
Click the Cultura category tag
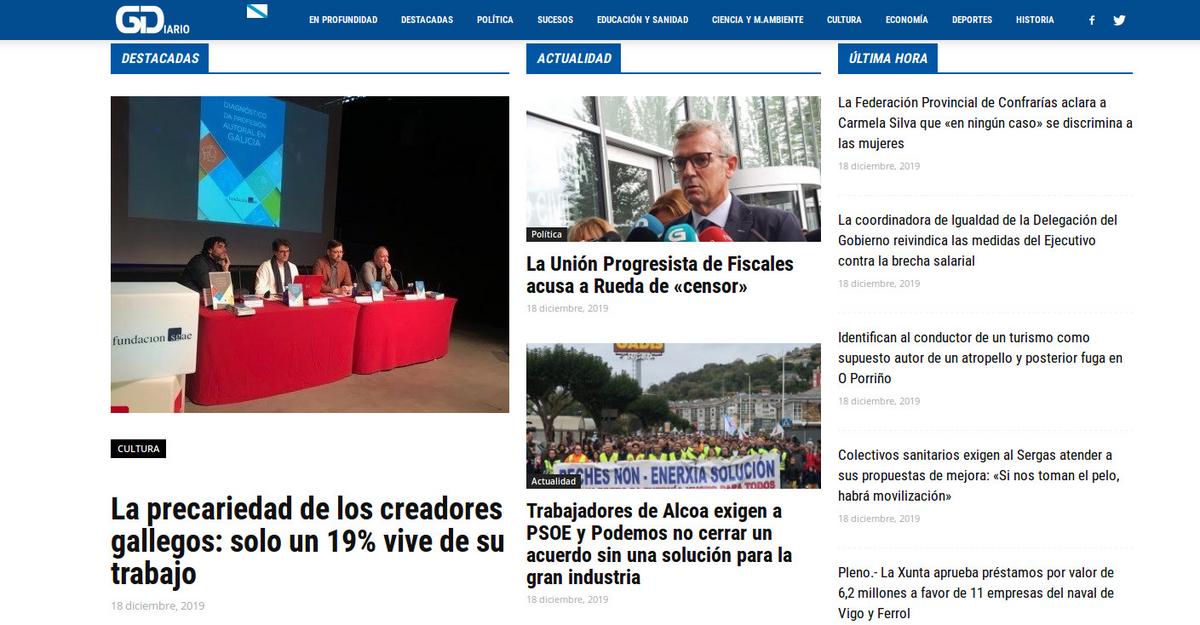pyautogui.click(x=138, y=449)
